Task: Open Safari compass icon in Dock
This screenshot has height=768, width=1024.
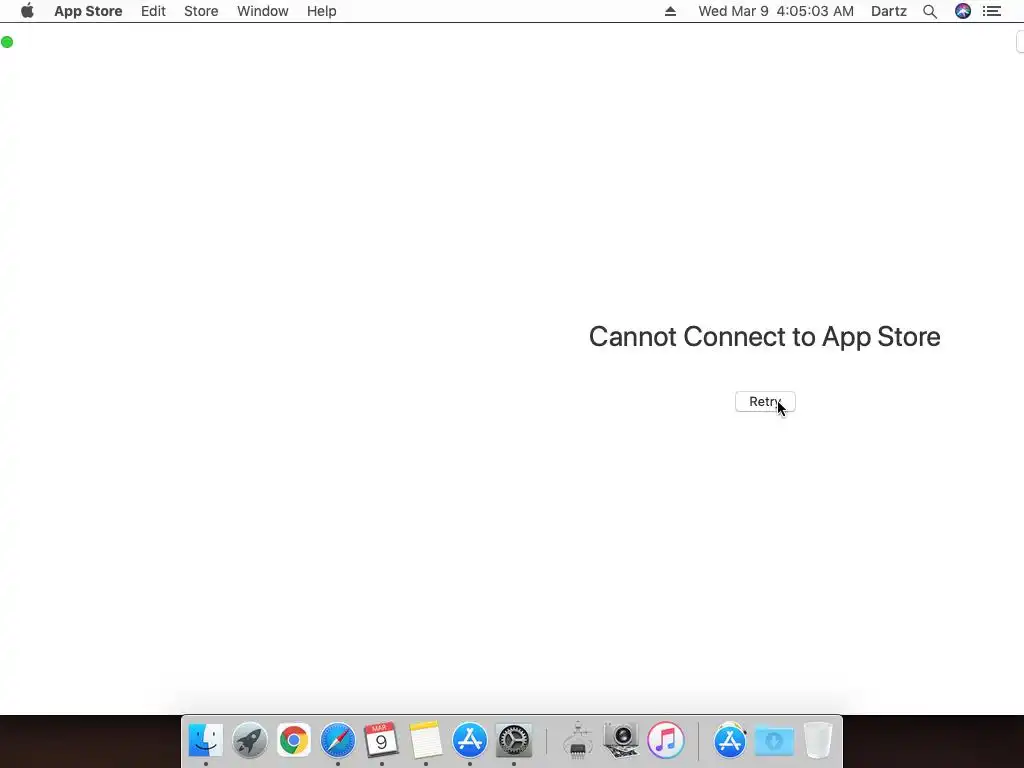Action: [x=338, y=741]
